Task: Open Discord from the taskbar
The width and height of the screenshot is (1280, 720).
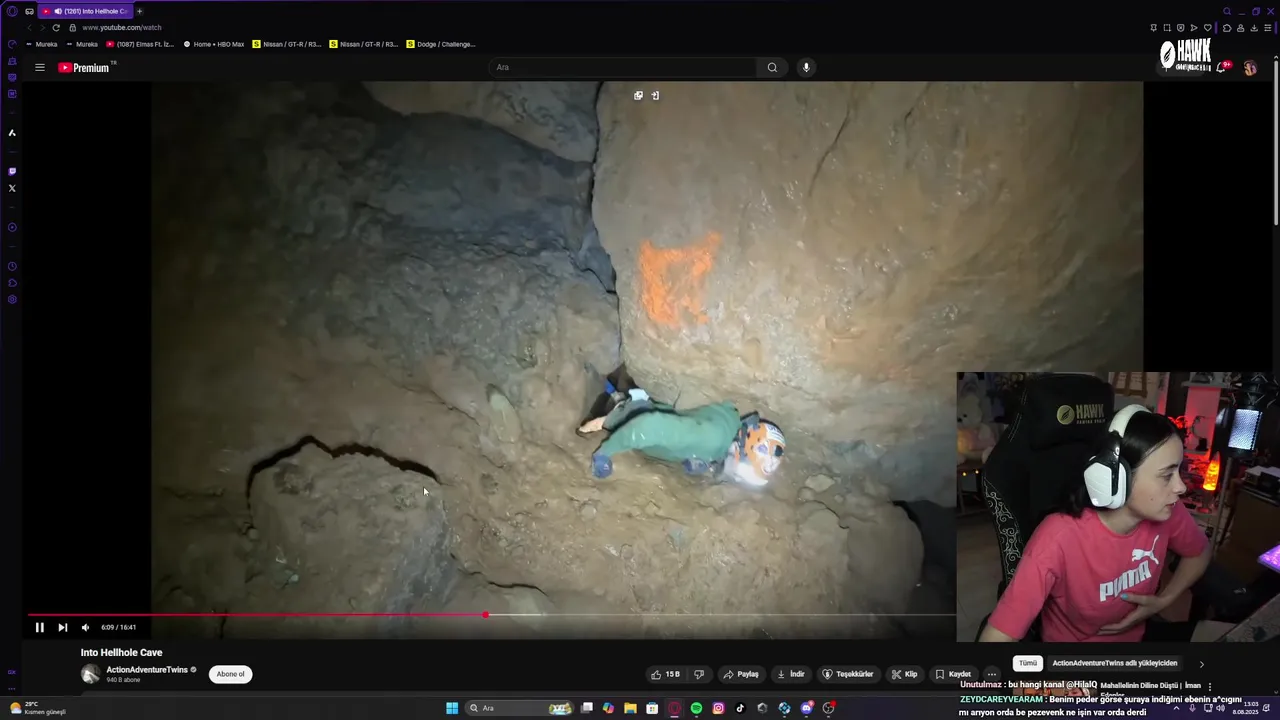Action: point(806,708)
